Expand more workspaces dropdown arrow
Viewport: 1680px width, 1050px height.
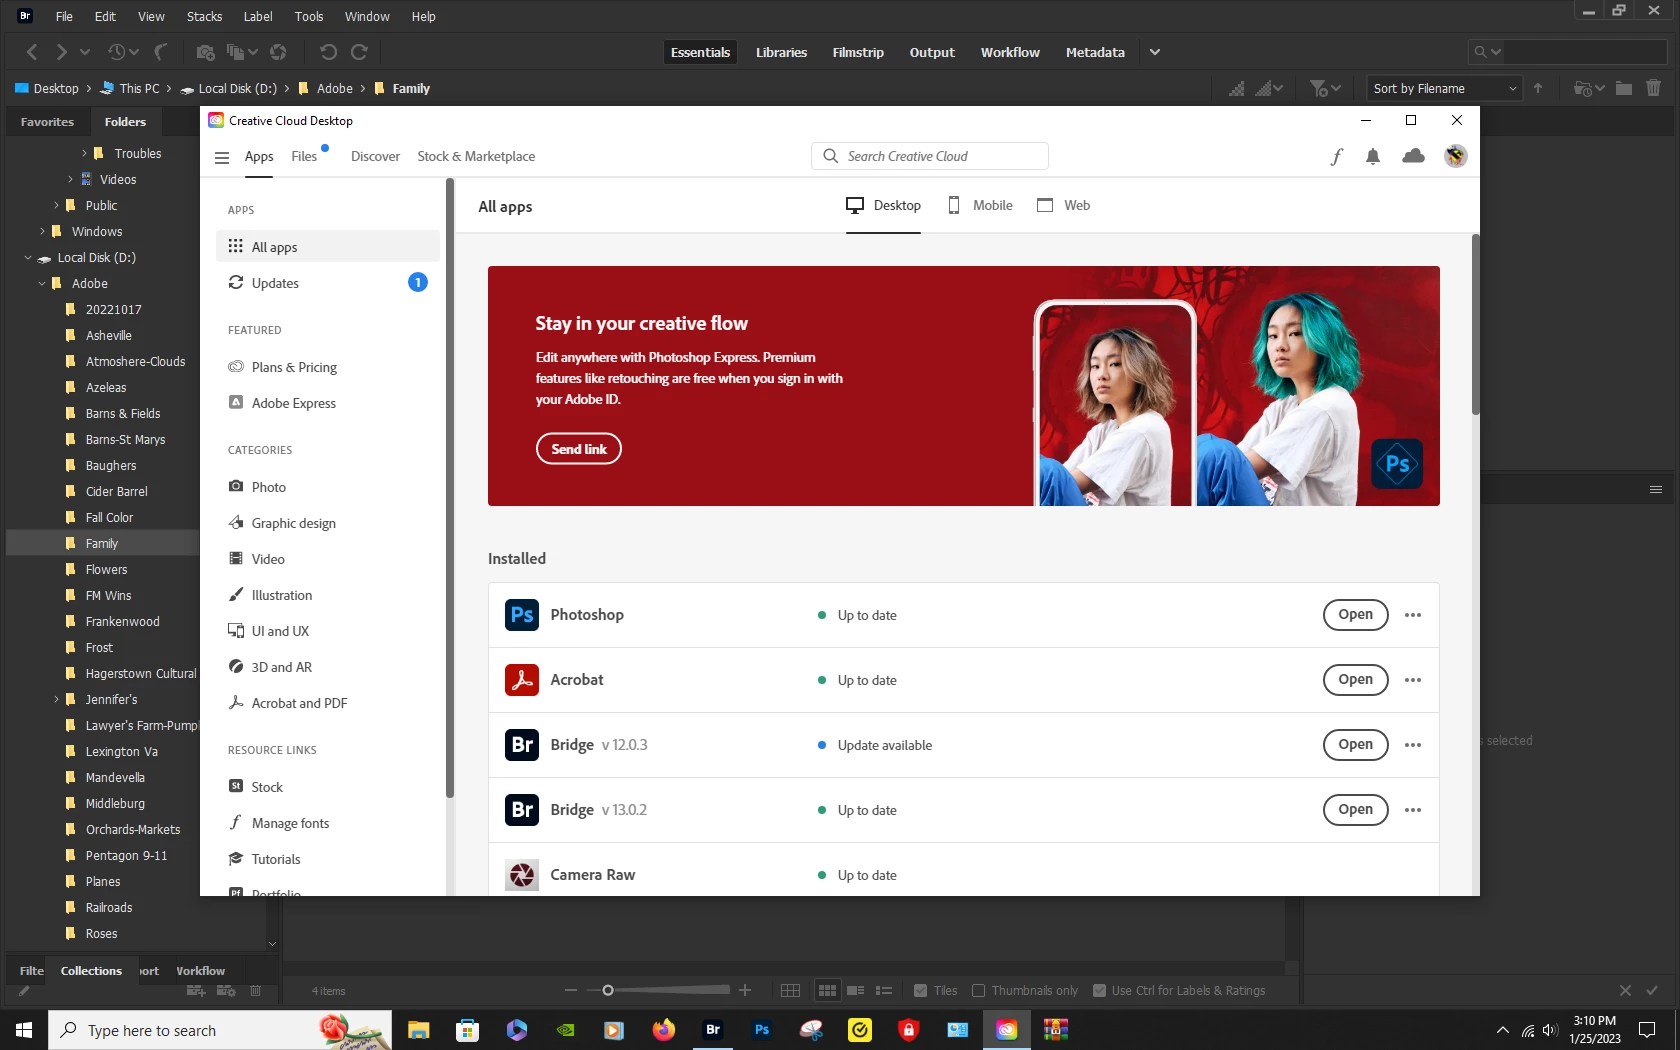(1155, 52)
